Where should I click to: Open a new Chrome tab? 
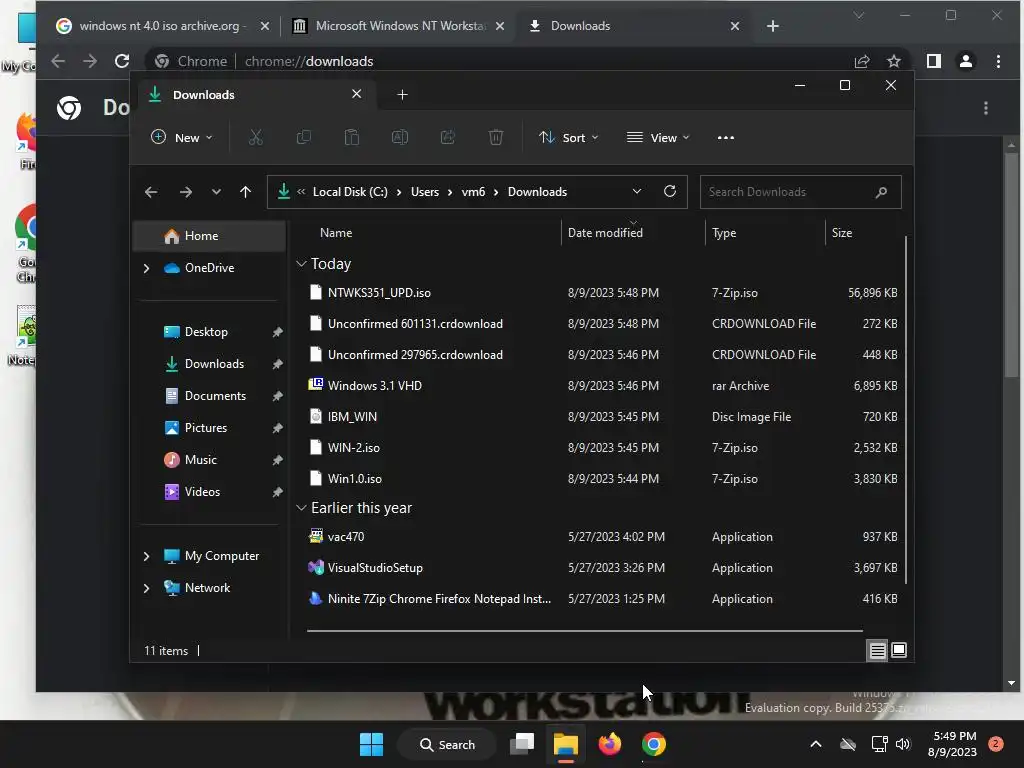coord(773,26)
